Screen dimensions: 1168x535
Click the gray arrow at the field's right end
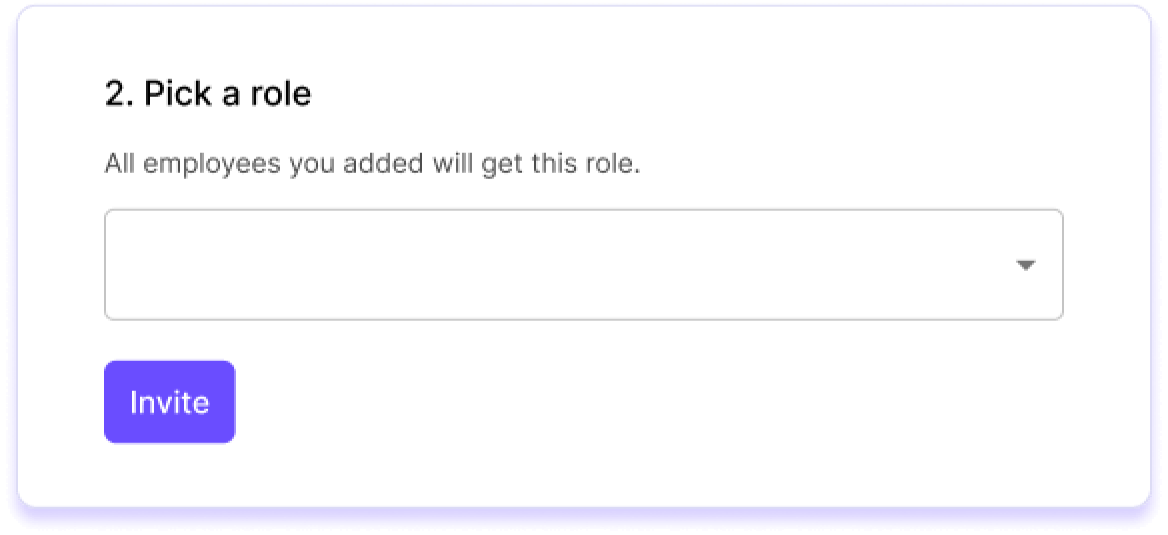1025,266
